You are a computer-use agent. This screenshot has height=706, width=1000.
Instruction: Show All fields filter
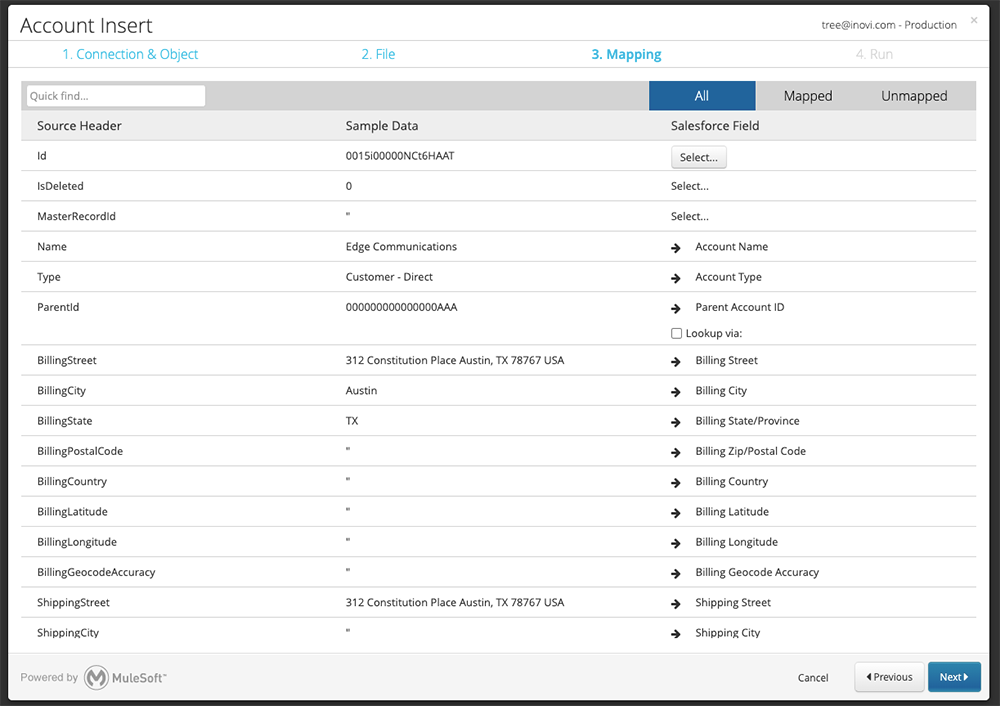click(702, 96)
